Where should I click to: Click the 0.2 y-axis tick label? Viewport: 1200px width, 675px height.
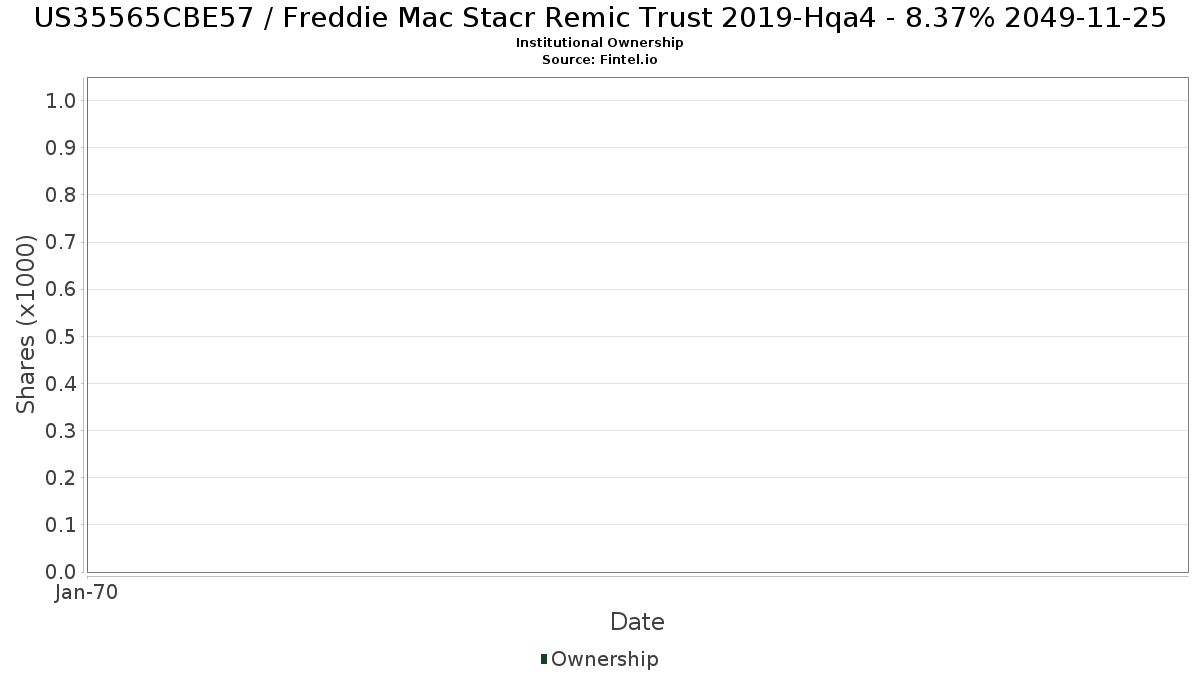(x=61, y=477)
